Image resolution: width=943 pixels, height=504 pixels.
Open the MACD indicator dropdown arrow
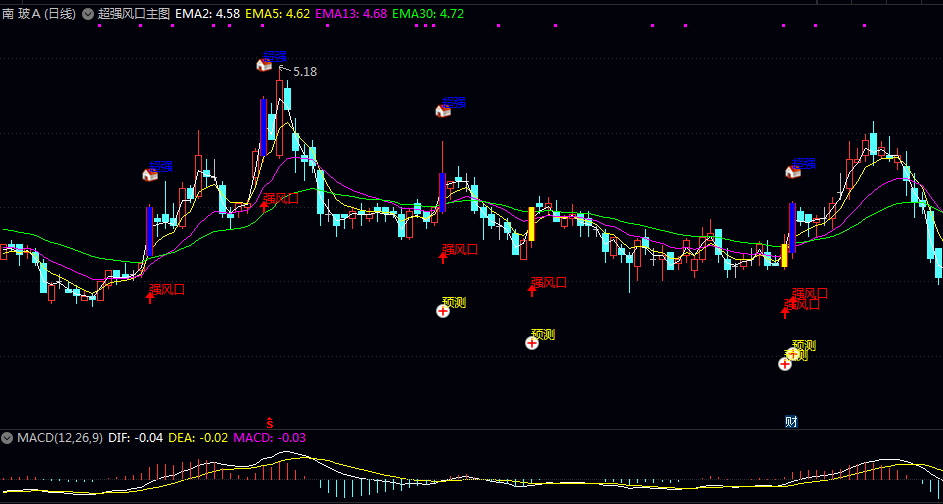tap(7, 438)
